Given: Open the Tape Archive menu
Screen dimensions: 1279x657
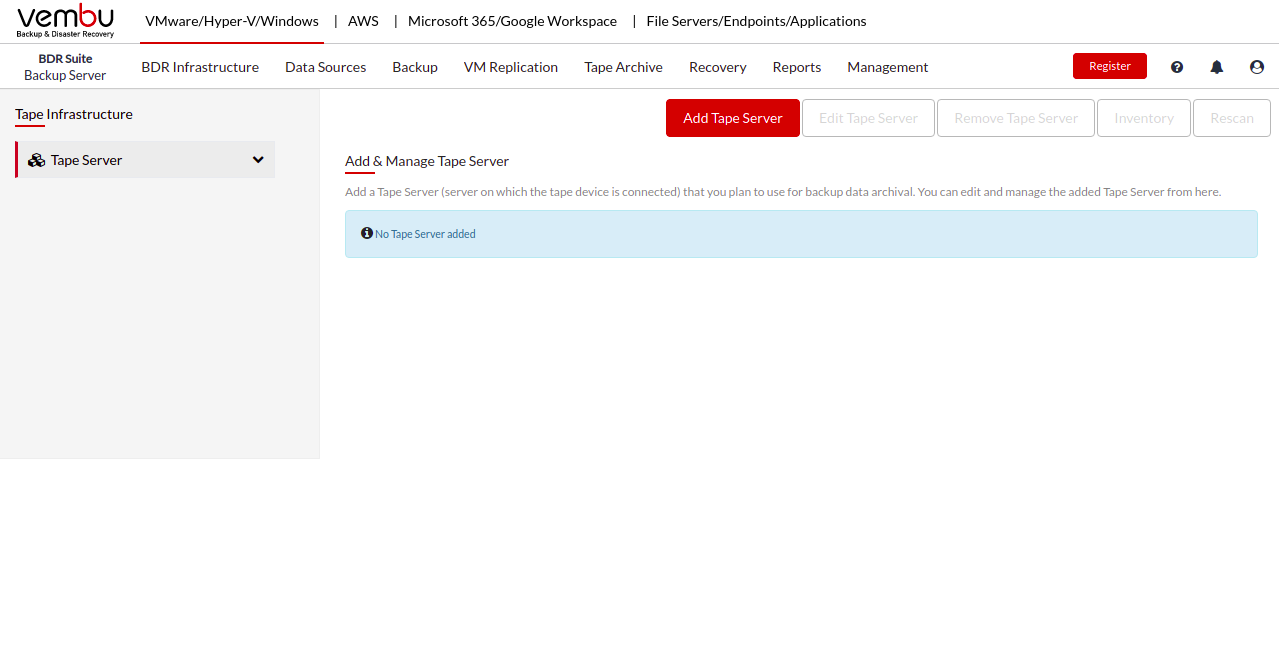Looking at the screenshot, I should (x=623, y=67).
